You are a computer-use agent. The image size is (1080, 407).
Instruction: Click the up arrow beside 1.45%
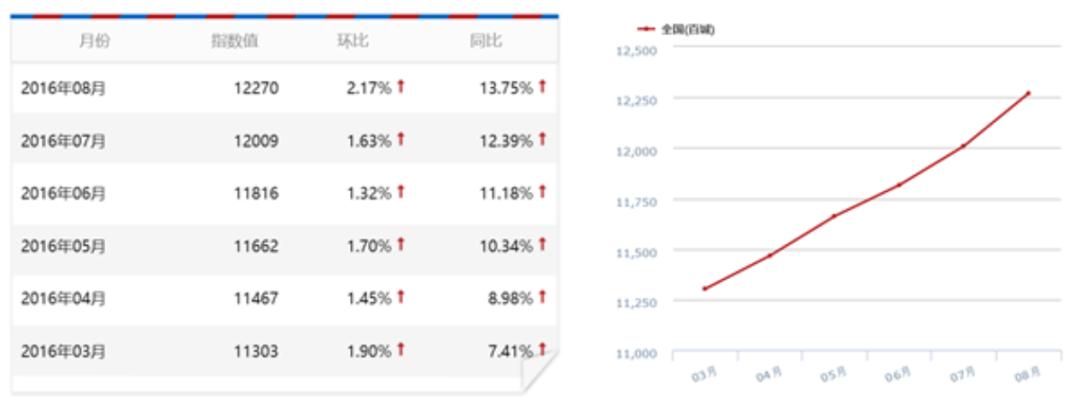401,297
